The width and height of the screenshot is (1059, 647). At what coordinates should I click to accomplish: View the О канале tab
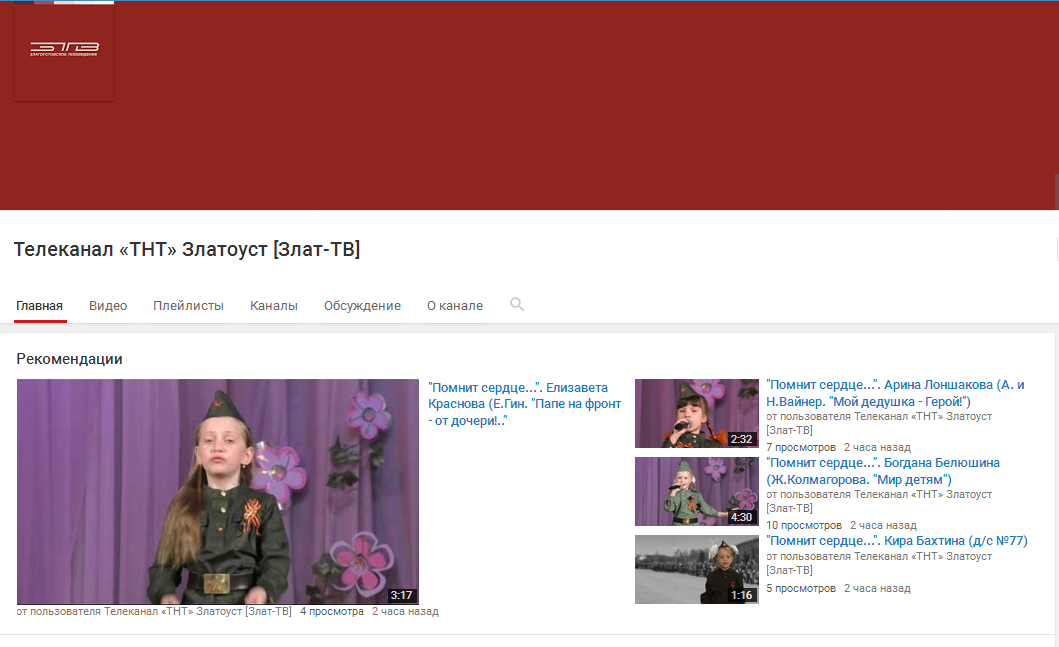(x=455, y=306)
